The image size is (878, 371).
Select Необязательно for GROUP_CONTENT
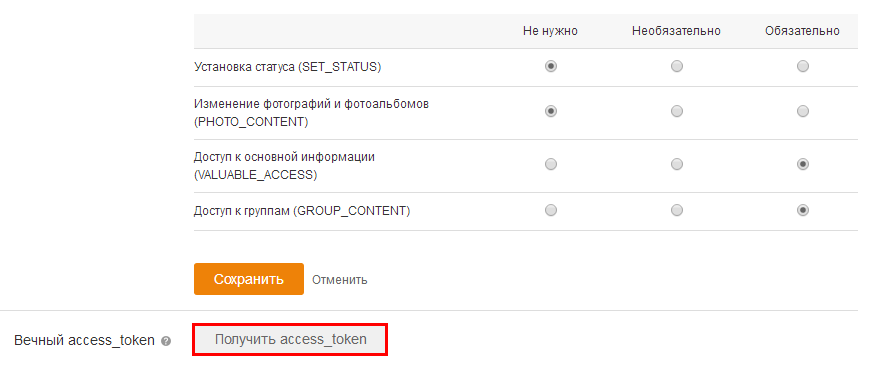click(x=677, y=210)
